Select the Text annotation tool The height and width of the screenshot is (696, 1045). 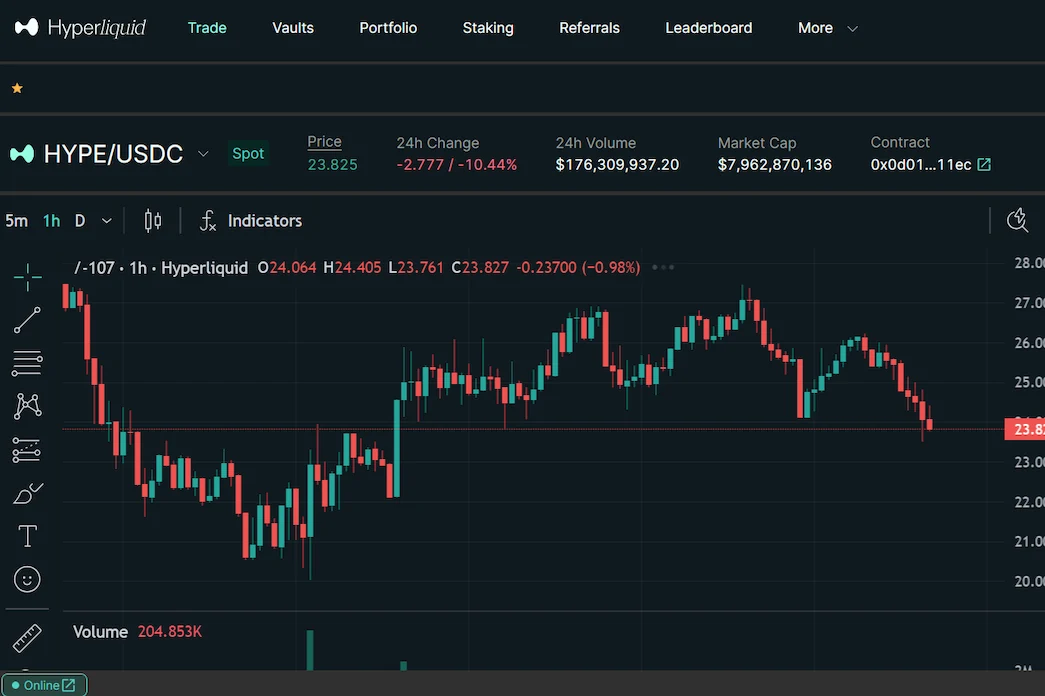click(27, 536)
